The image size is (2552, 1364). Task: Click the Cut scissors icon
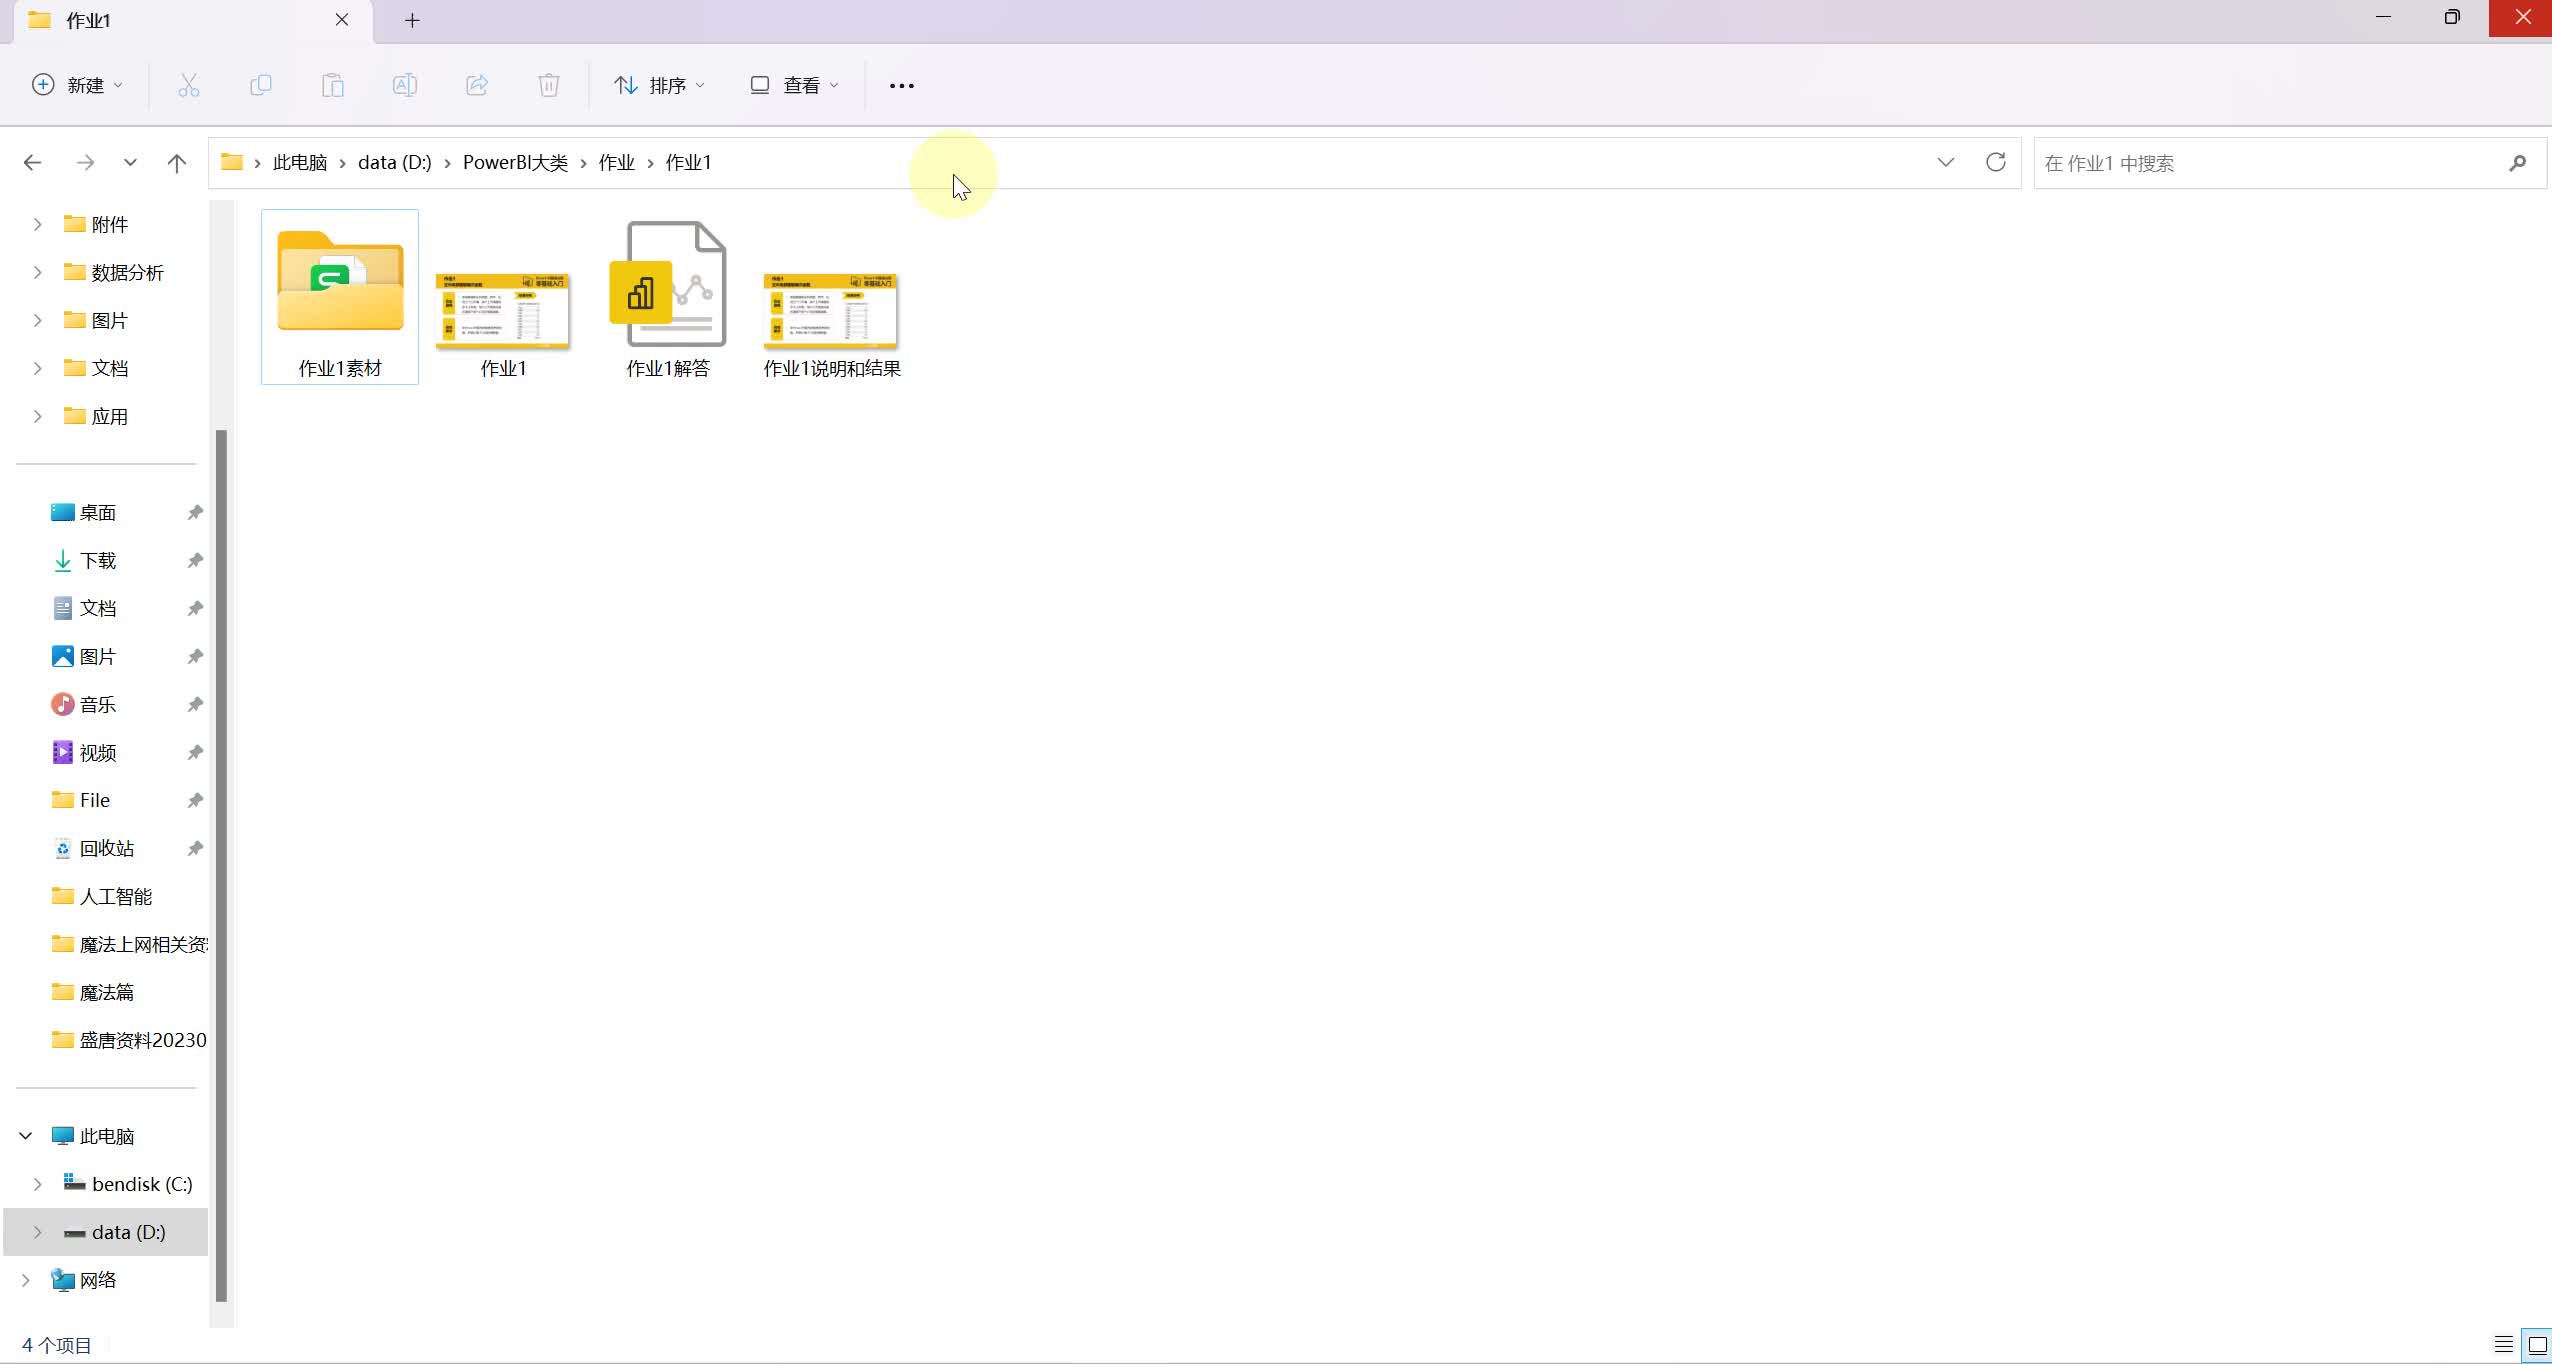tap(188, 85)
